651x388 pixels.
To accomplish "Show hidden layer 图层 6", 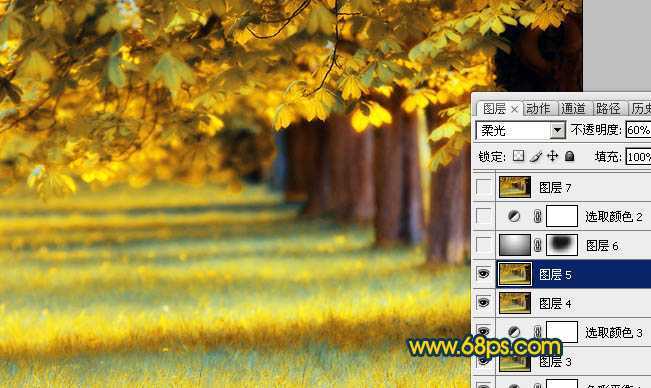I will 483,245.
